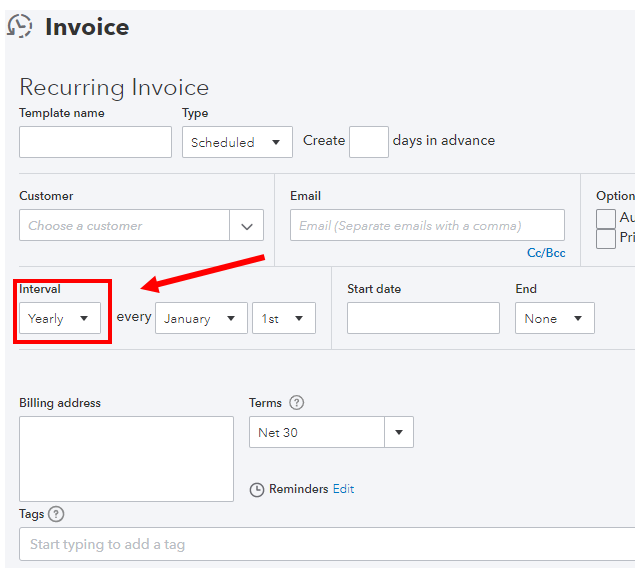Click the days in advance box

coord(369,142)
